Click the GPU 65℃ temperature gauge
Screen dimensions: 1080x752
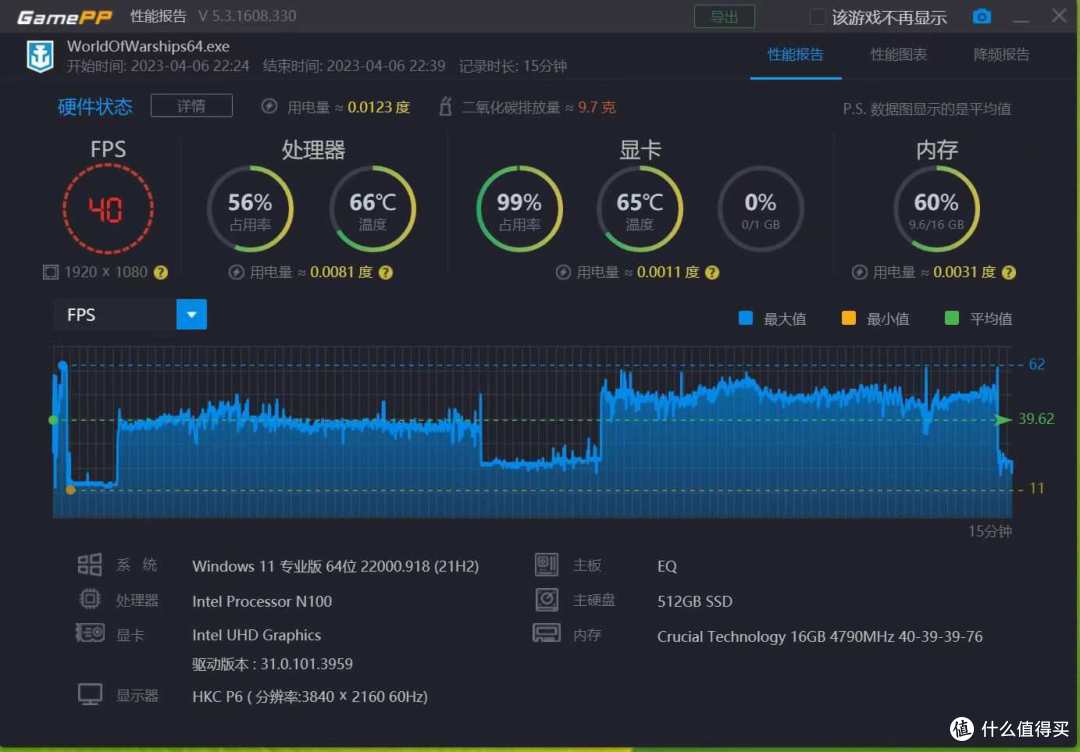click(640, 209)
